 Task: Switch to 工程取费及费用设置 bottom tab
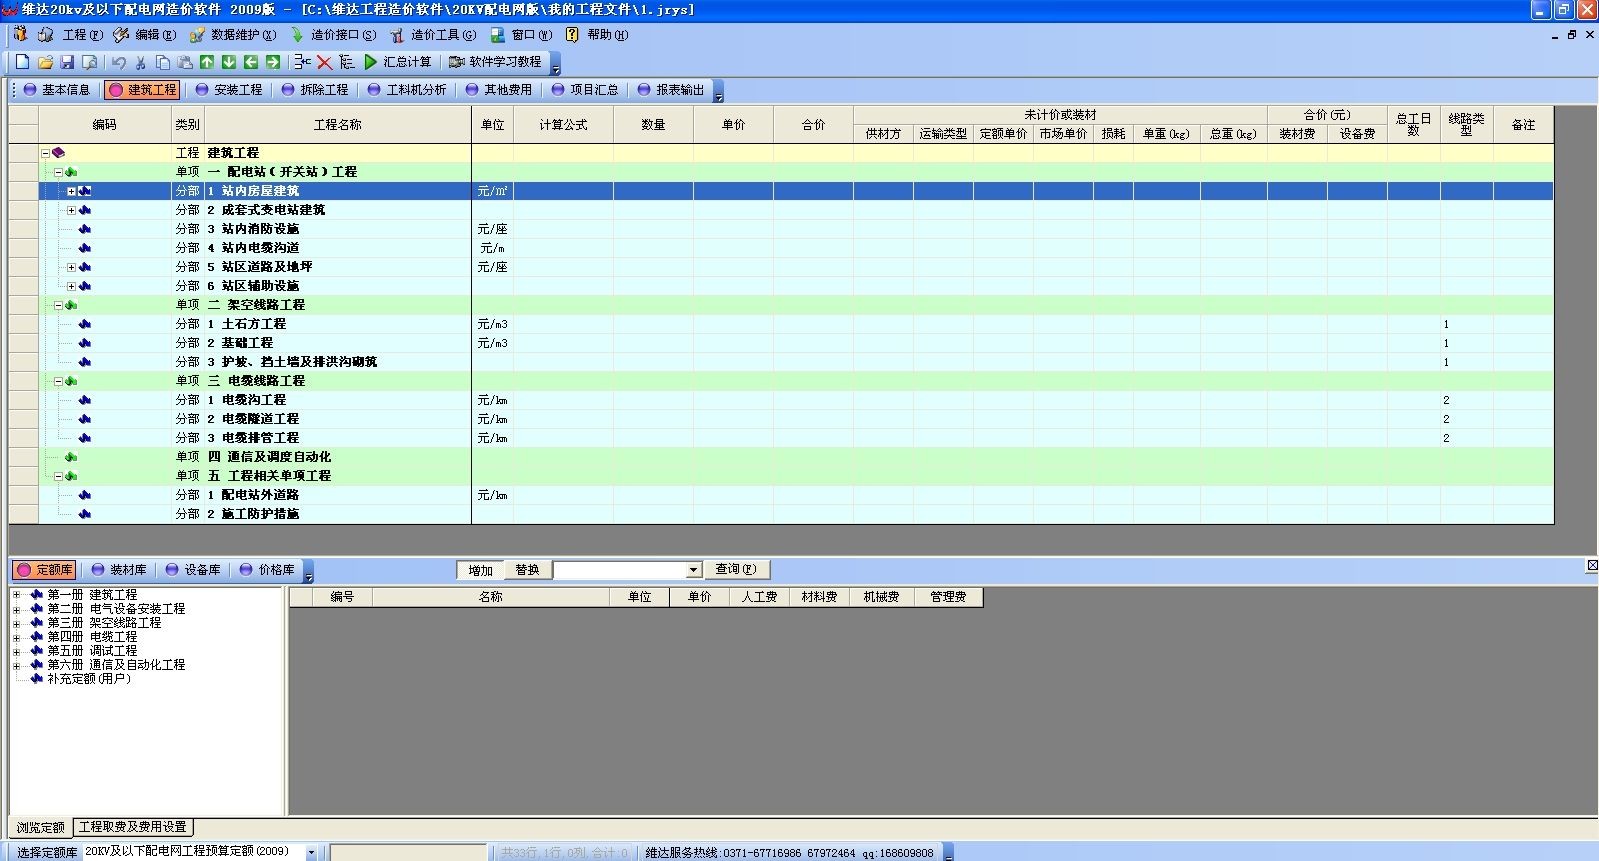[133, 827]
